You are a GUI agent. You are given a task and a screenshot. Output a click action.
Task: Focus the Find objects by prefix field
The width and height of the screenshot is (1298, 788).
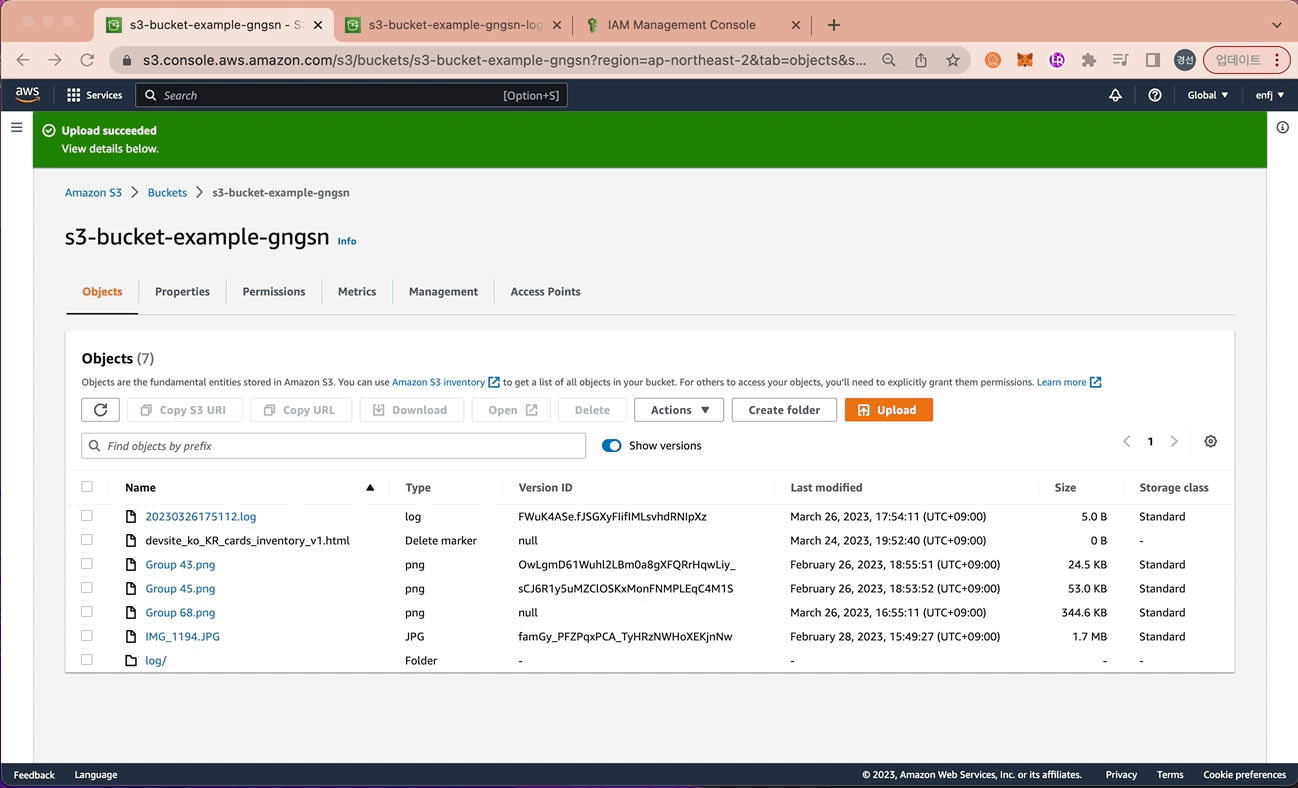(x=334, y=446)
